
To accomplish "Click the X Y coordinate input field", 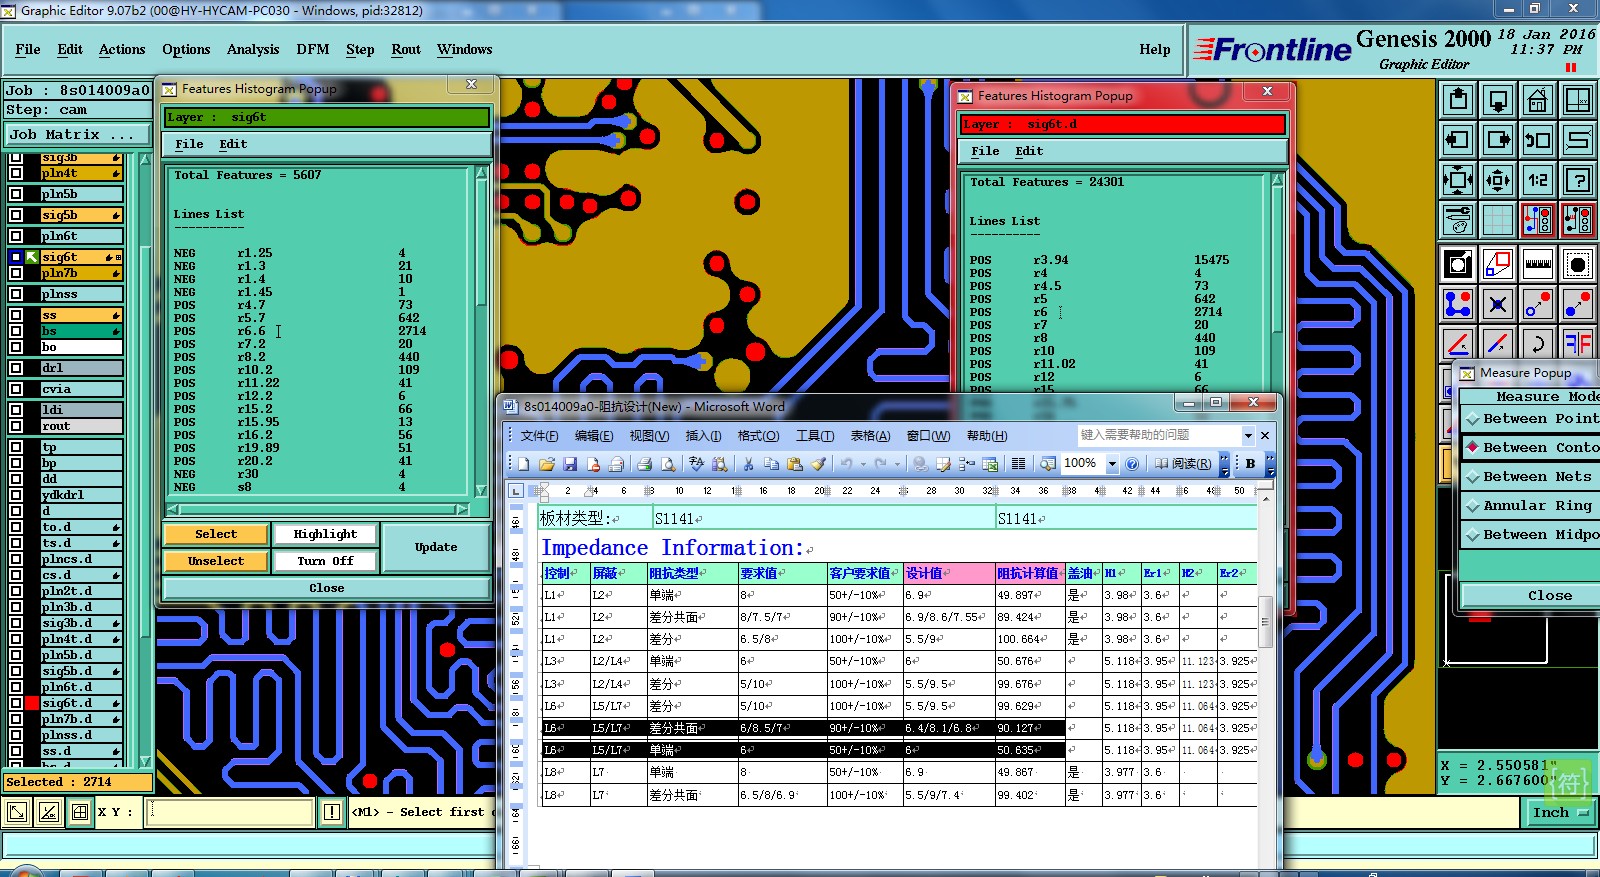I will pos(231,812).
